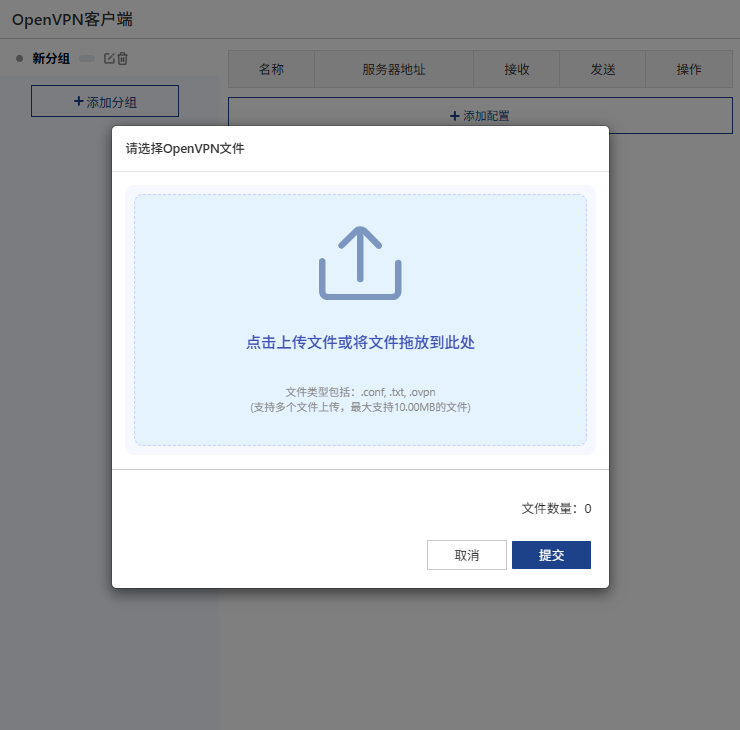Select the 新分组 group in sidebar
This screenshot has height=730, width=740.
tap(51, 59)
